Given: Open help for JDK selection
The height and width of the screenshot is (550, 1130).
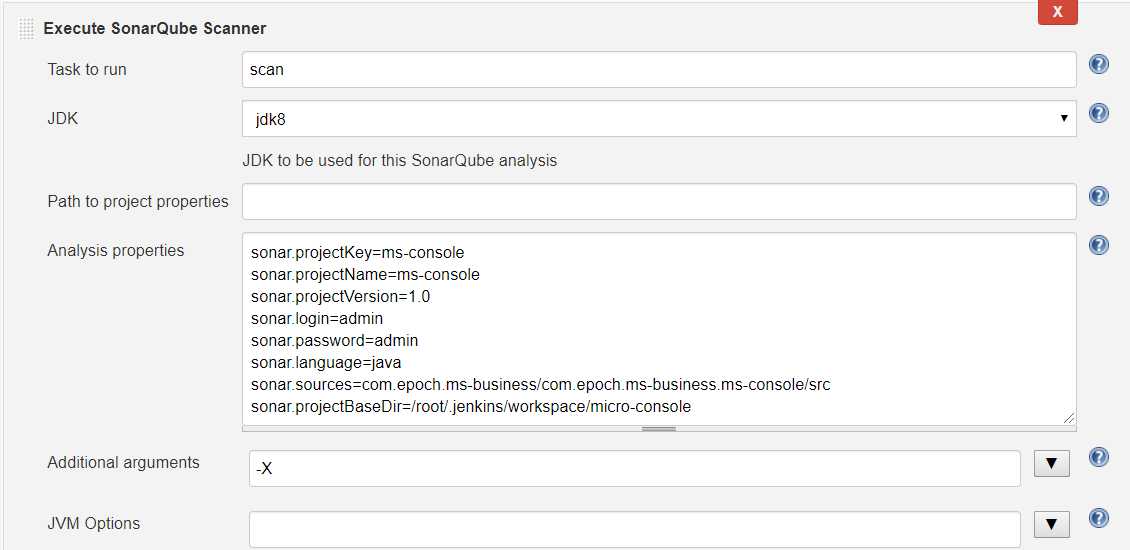Looking at the screenshot, I should pyautogui.click(x=1098, y=113).
